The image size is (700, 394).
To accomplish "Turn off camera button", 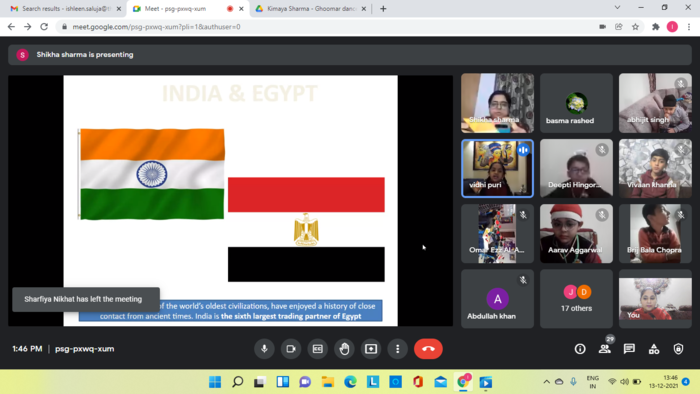I will tap(291, 349).
